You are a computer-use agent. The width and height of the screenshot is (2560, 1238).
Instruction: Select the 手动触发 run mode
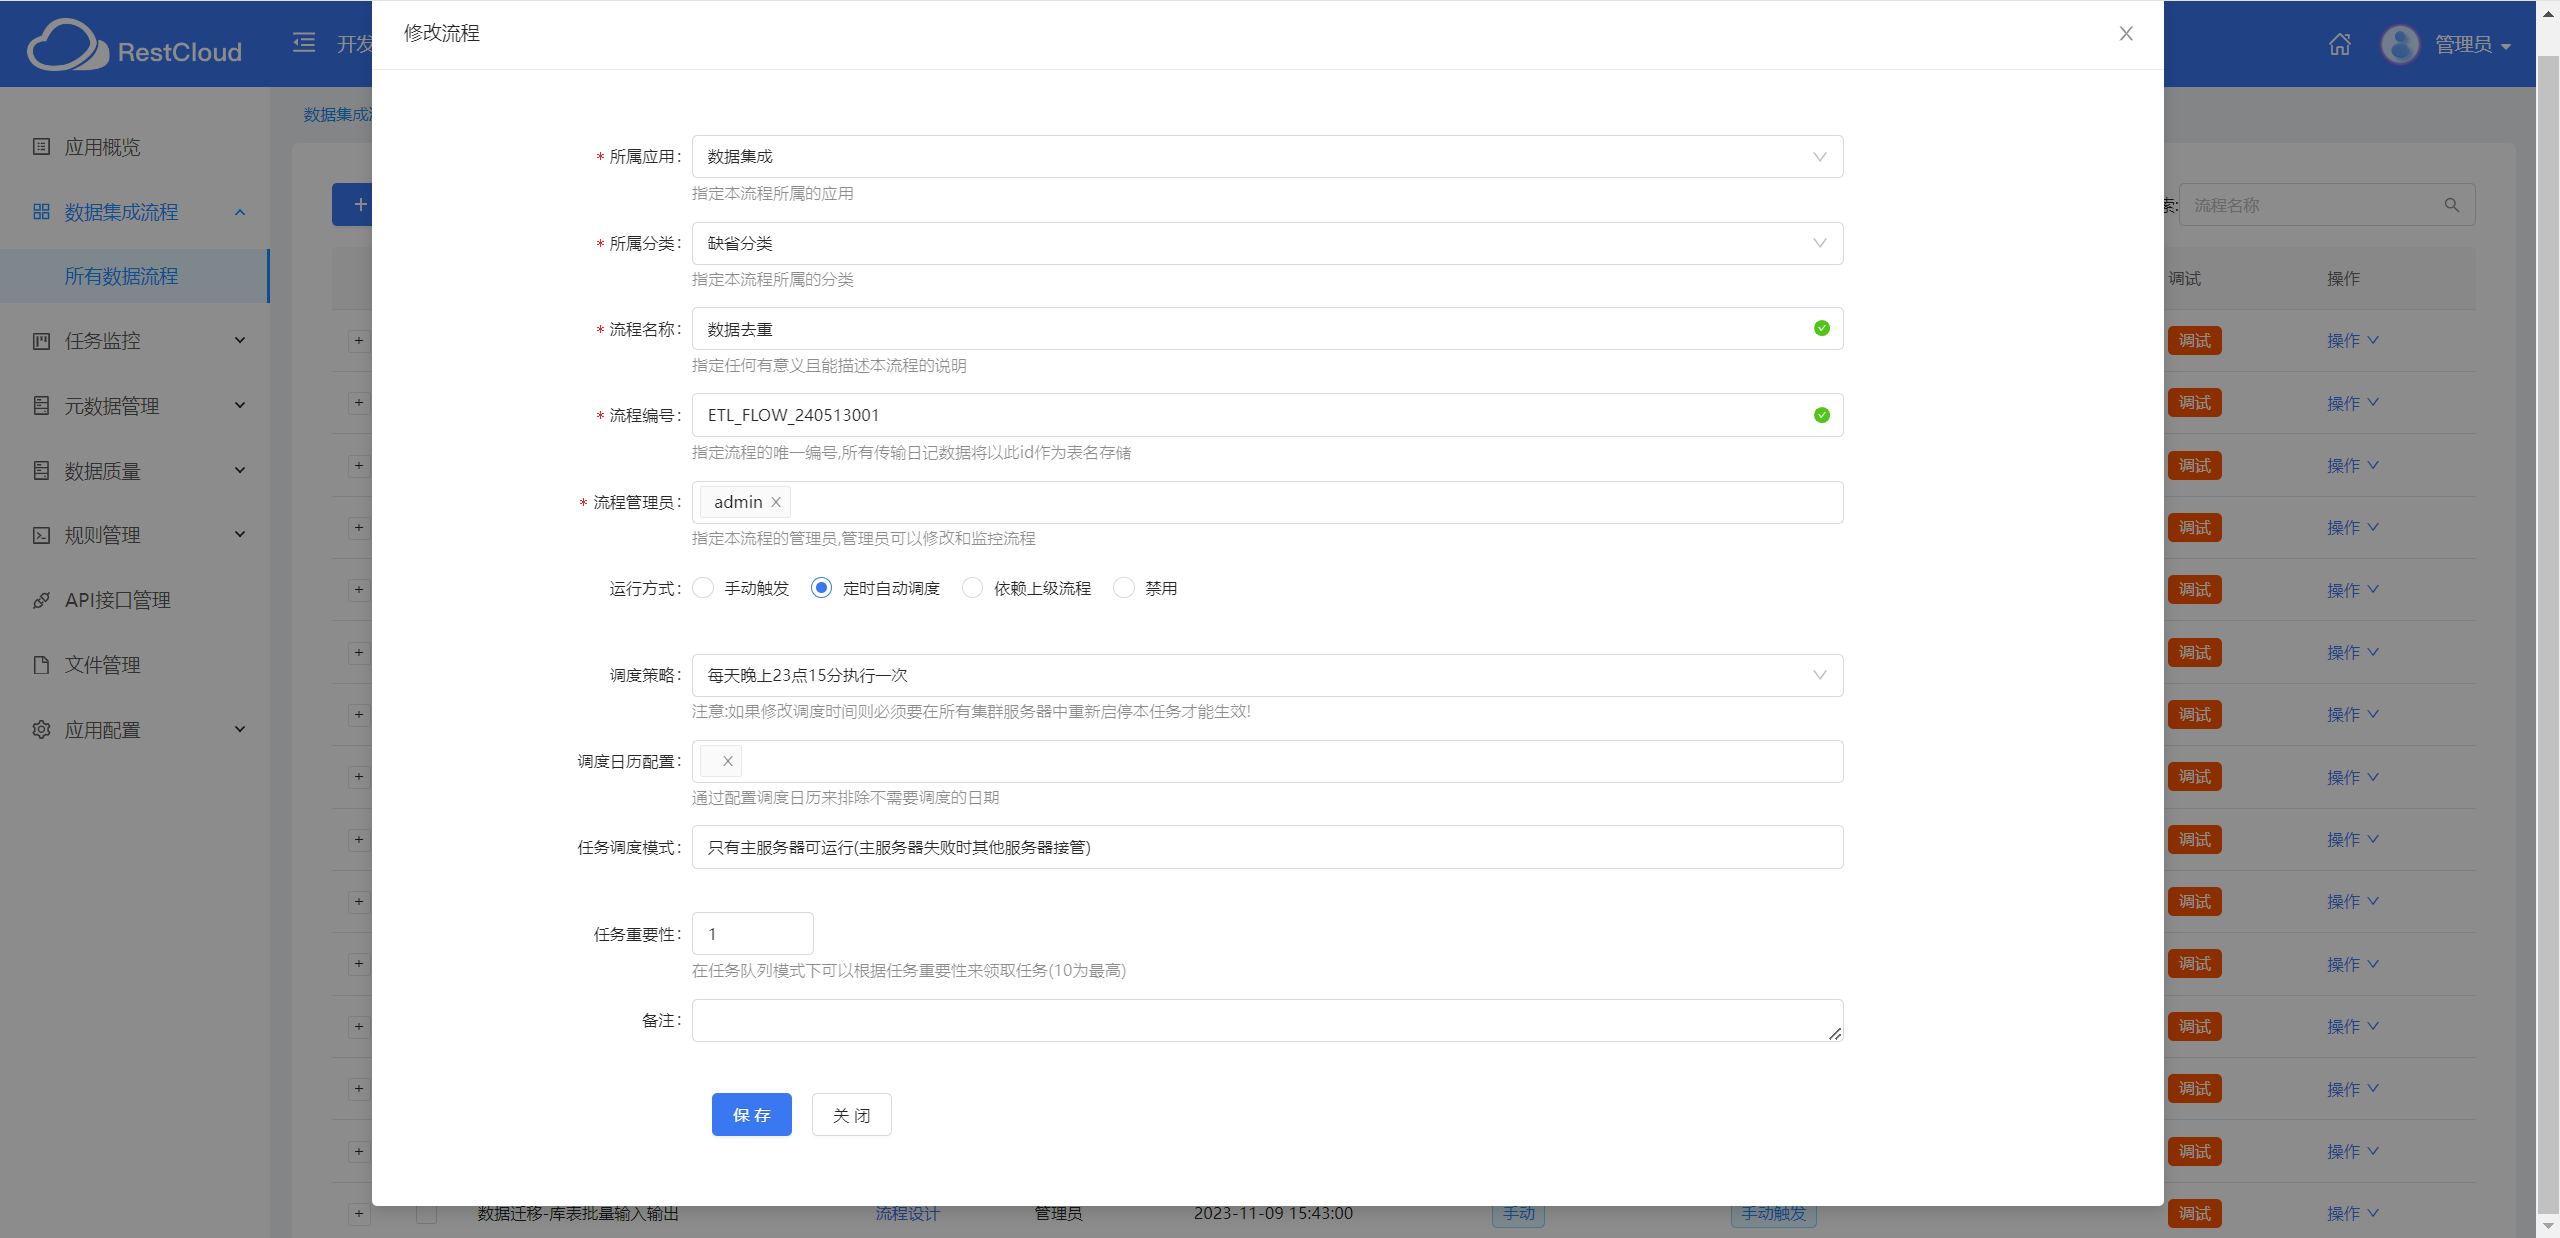click(703, 588)
